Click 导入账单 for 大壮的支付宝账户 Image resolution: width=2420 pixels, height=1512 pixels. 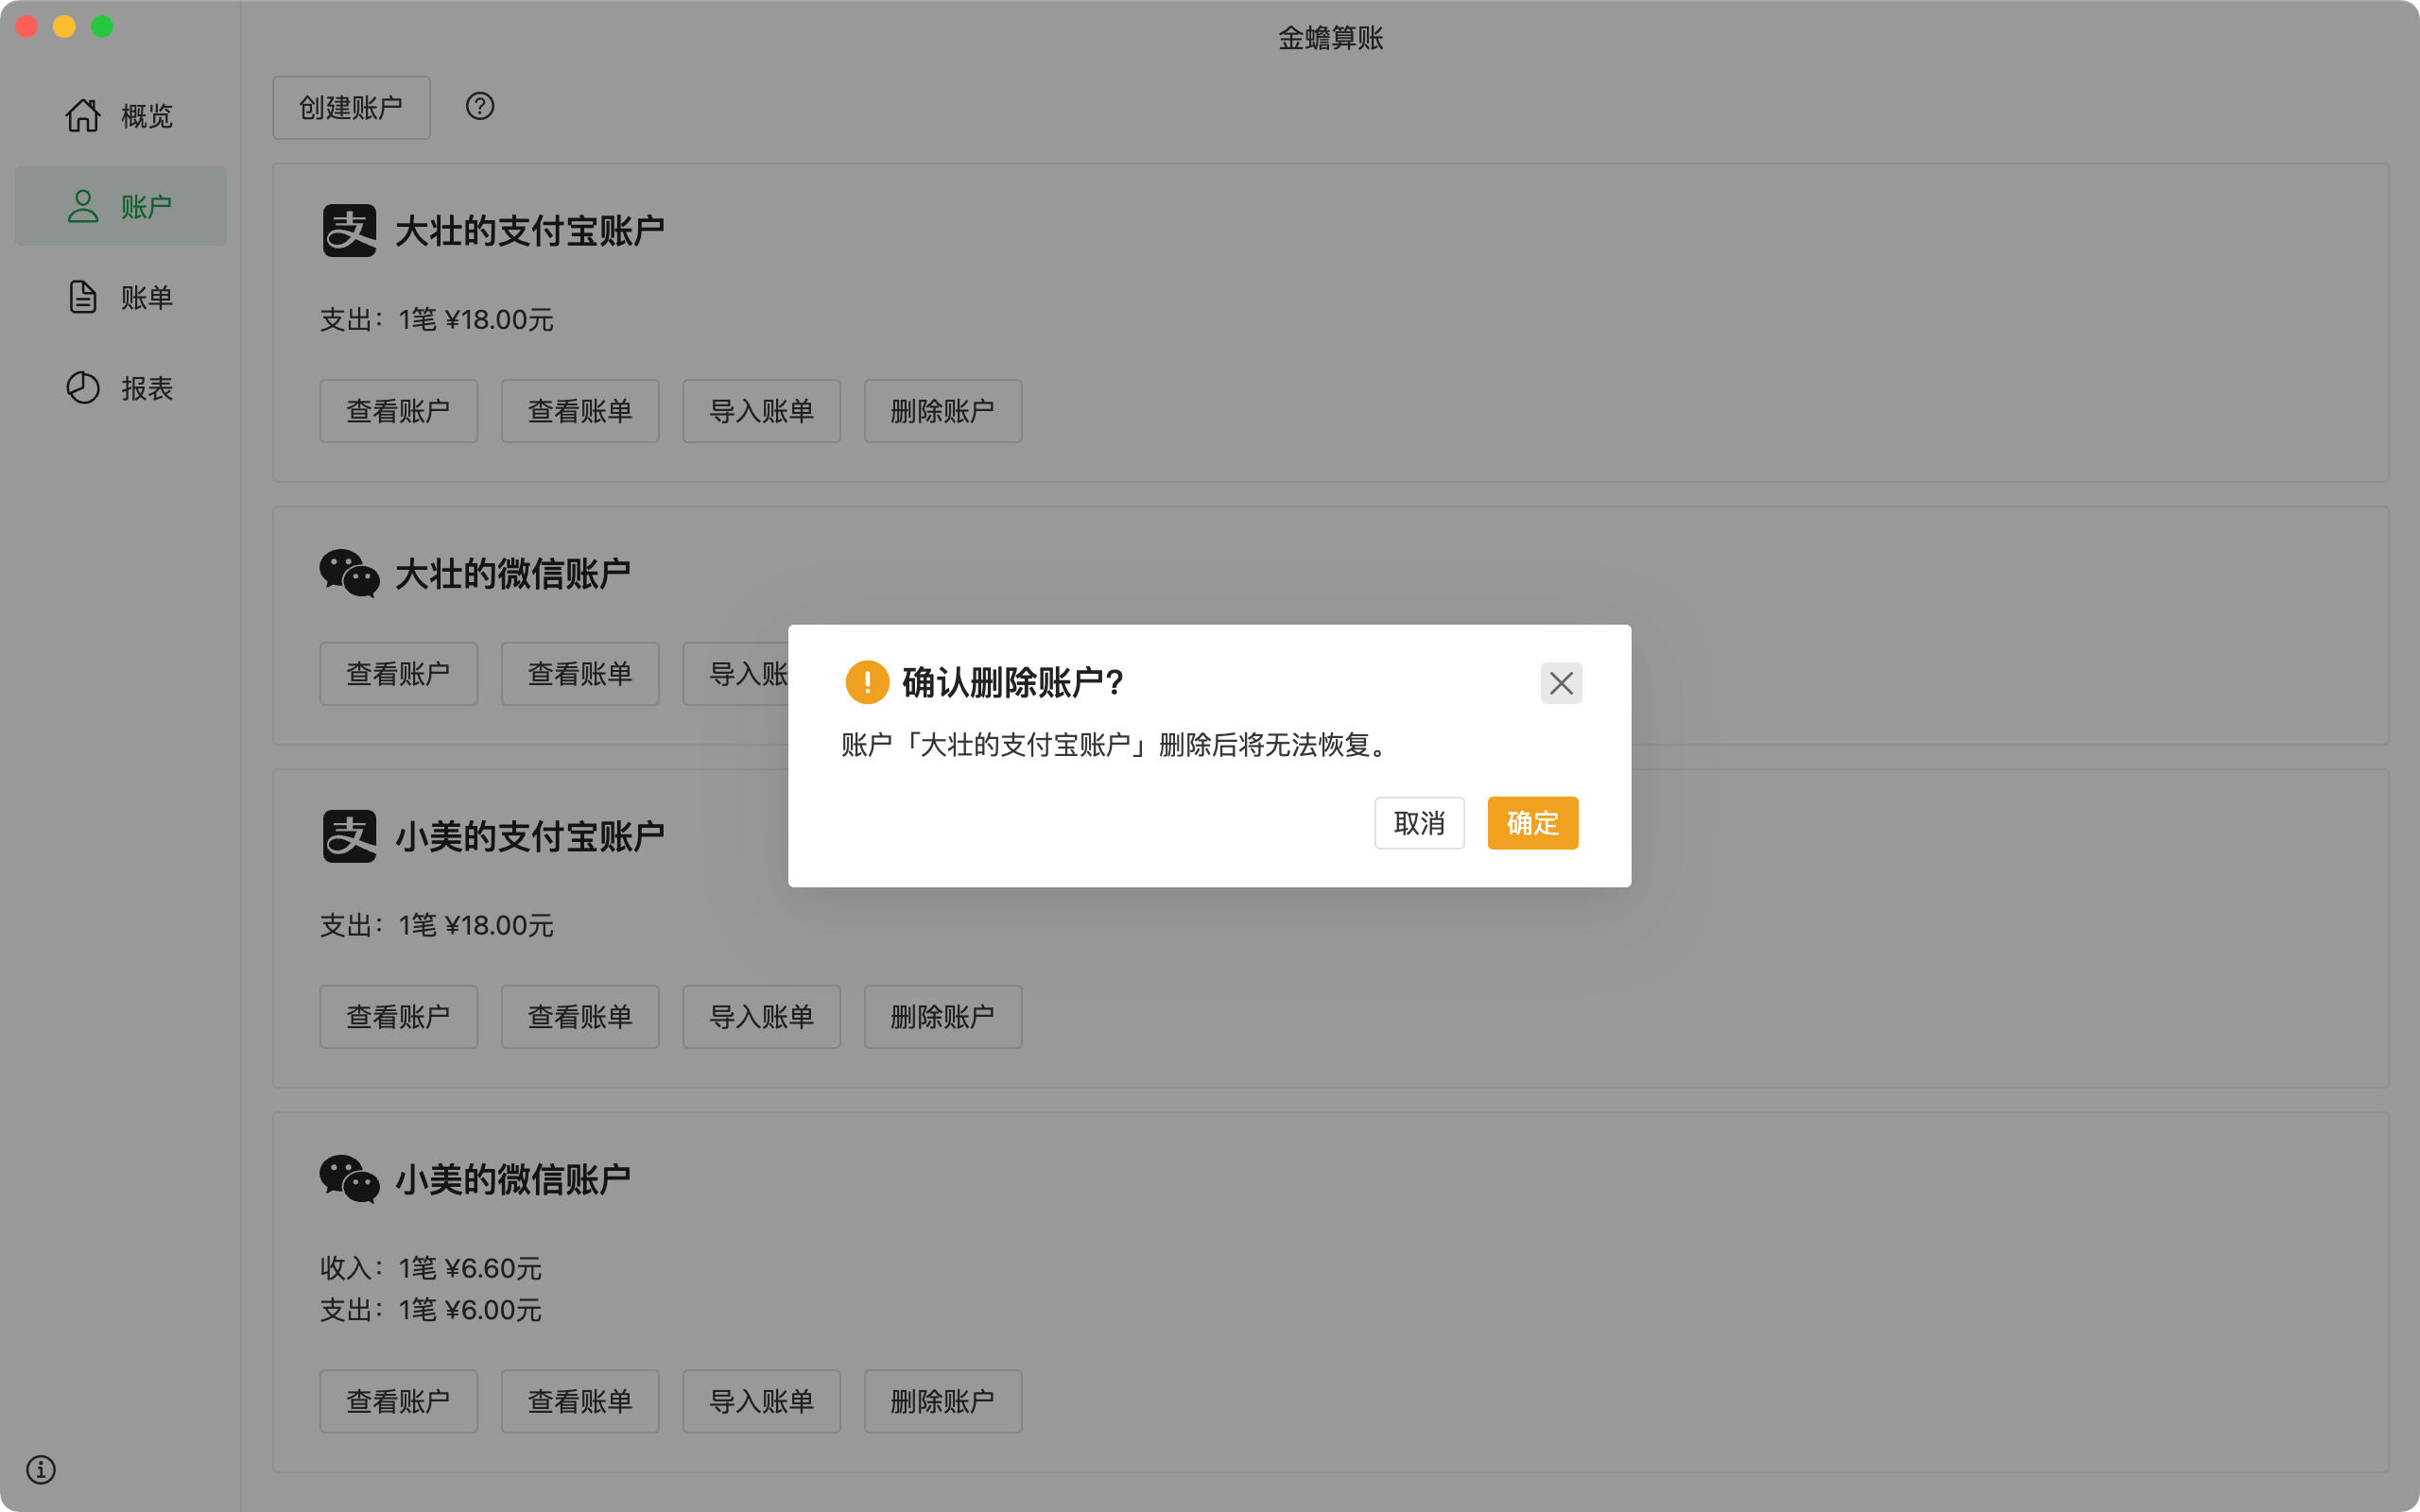pyautogui.click(x=761, y=411)
